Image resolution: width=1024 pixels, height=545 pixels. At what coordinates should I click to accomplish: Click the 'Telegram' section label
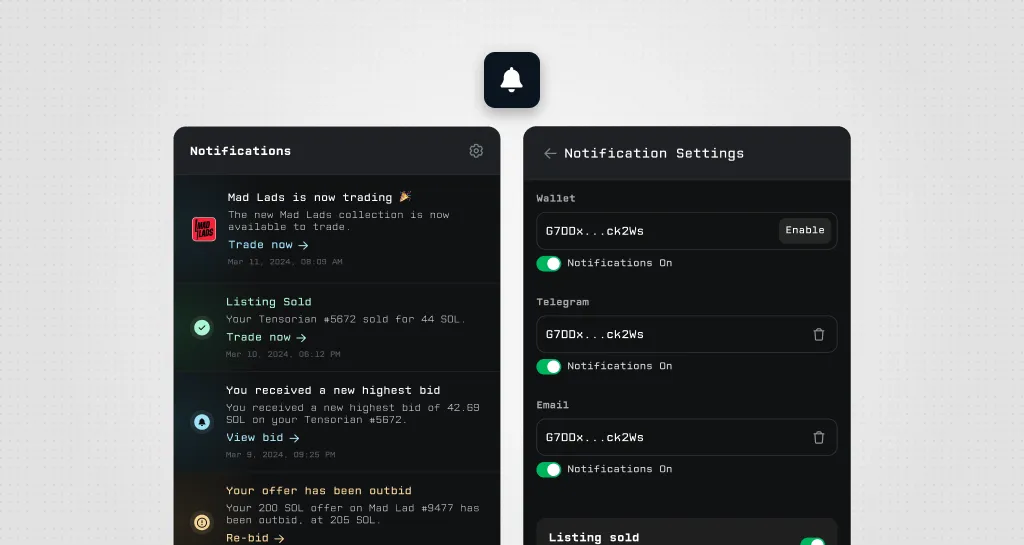(562, 302)
